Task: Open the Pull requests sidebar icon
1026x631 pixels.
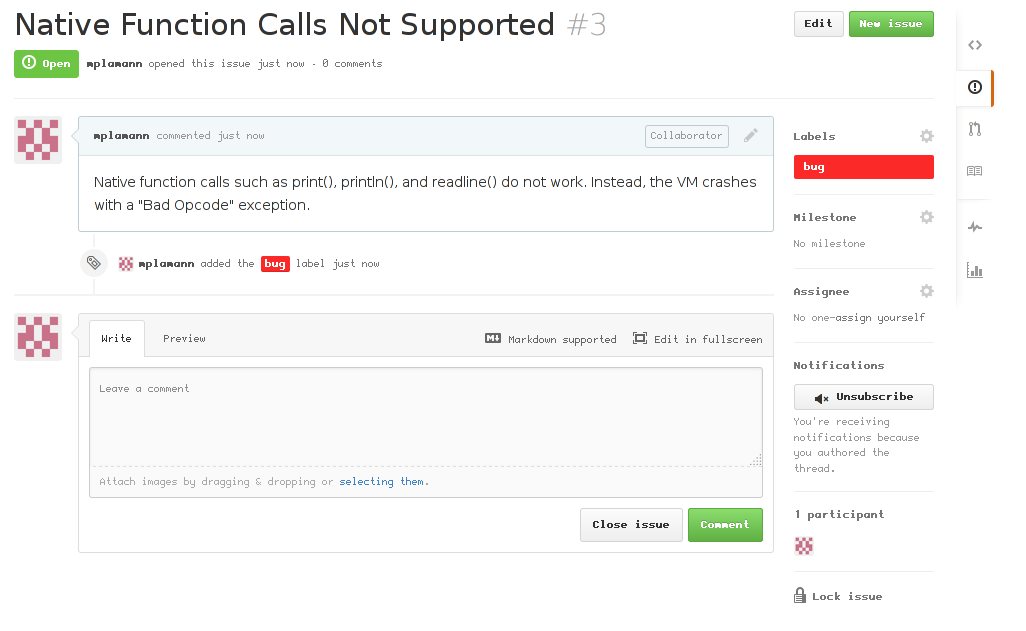Action: [x=975, y=129]
